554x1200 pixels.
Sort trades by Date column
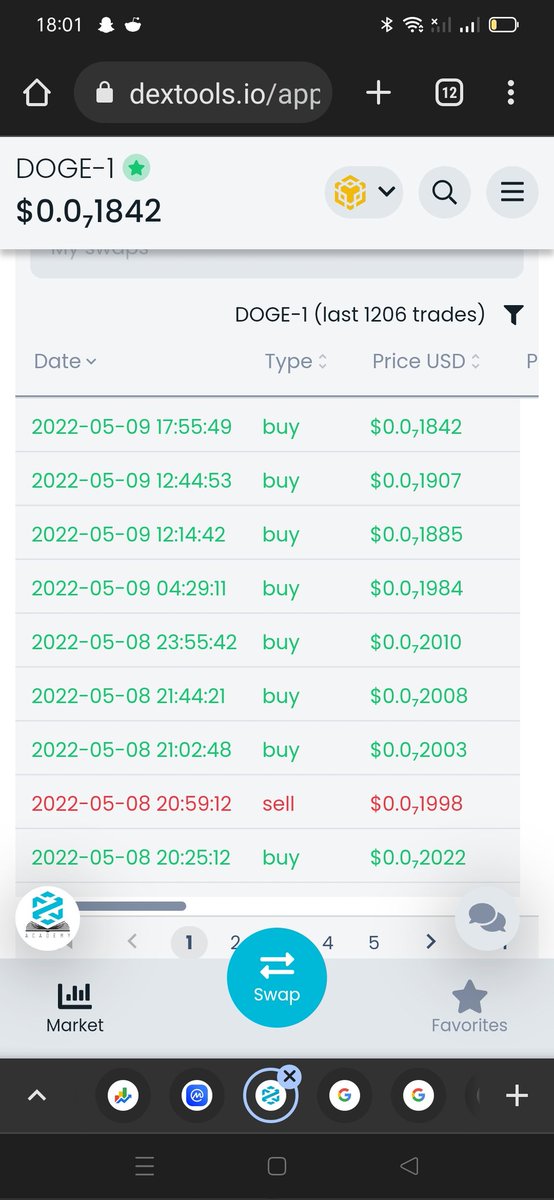point(65,361)
